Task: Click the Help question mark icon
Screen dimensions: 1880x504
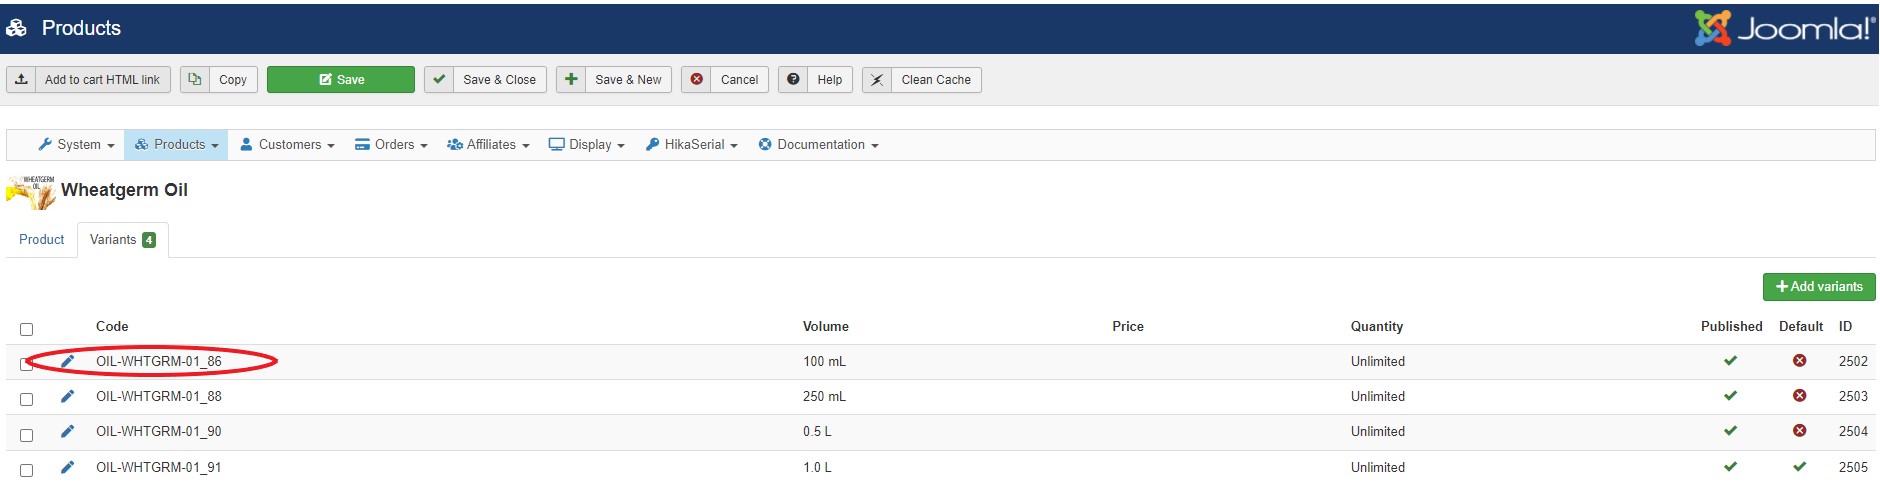Action: [793, 79]
